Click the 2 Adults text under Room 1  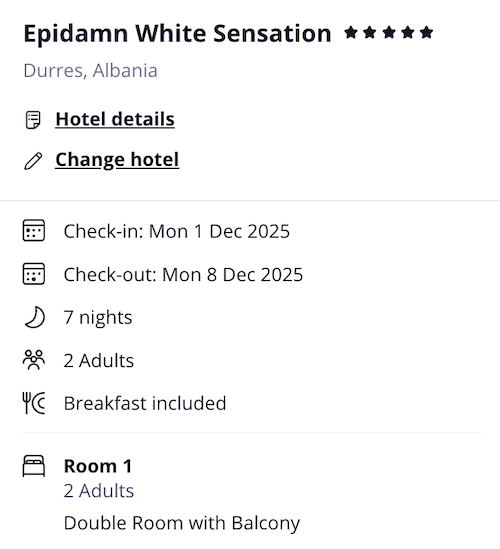tap(99, 491)
